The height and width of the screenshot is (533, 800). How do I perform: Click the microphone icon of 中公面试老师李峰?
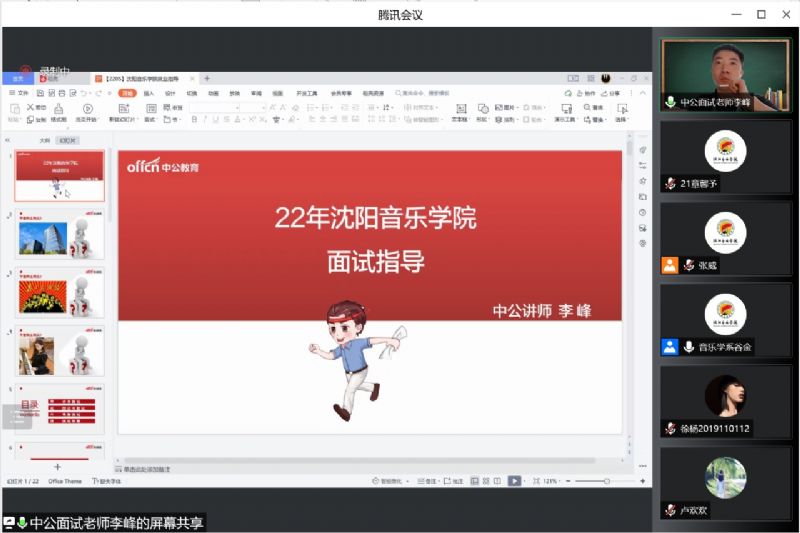[671, 102]
